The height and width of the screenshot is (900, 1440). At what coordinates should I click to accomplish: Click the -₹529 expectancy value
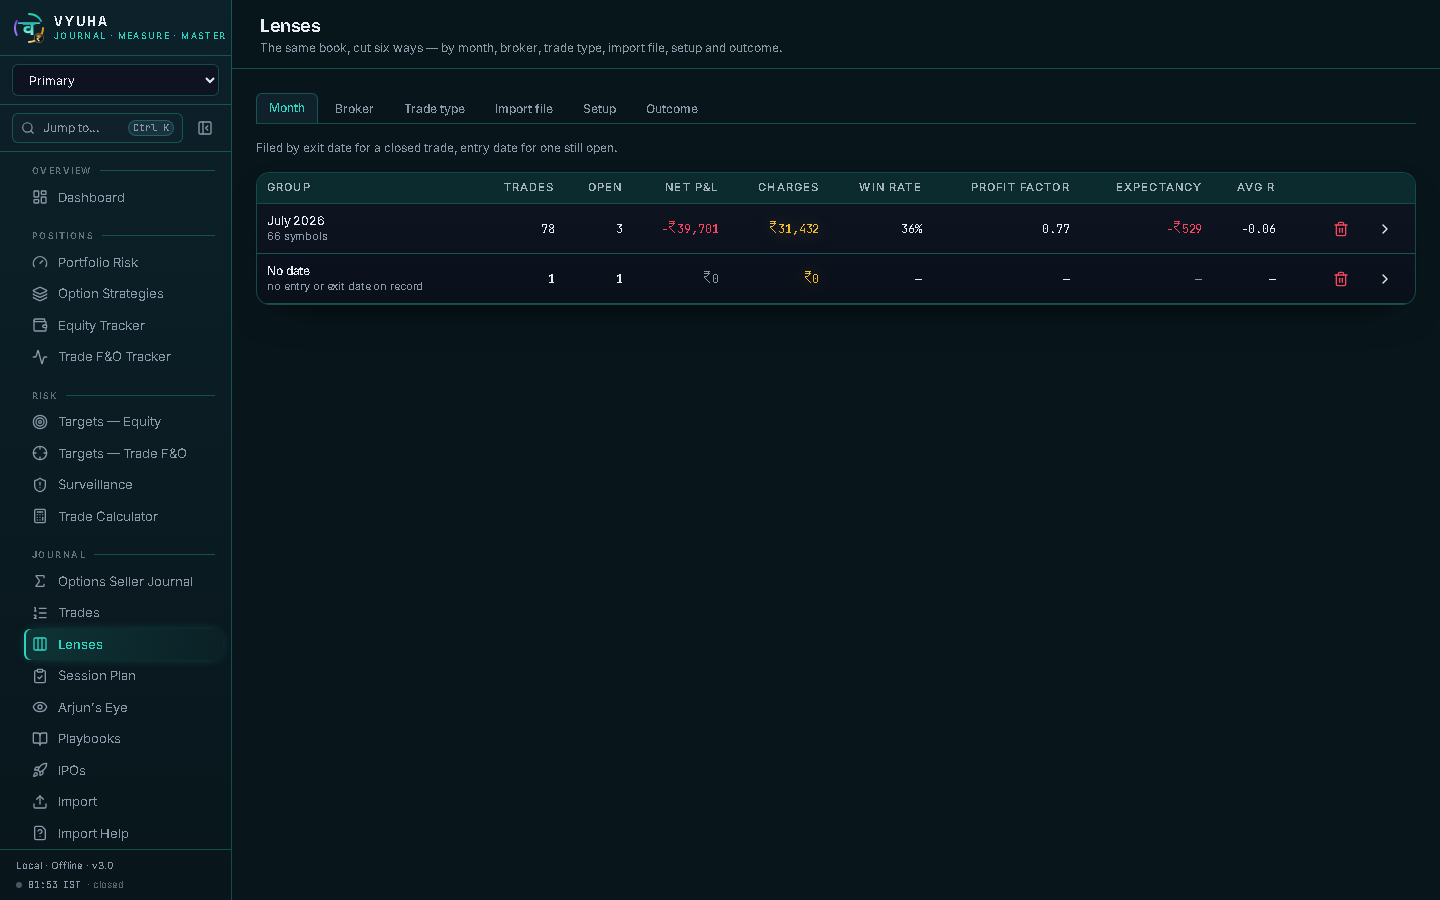1185,229
